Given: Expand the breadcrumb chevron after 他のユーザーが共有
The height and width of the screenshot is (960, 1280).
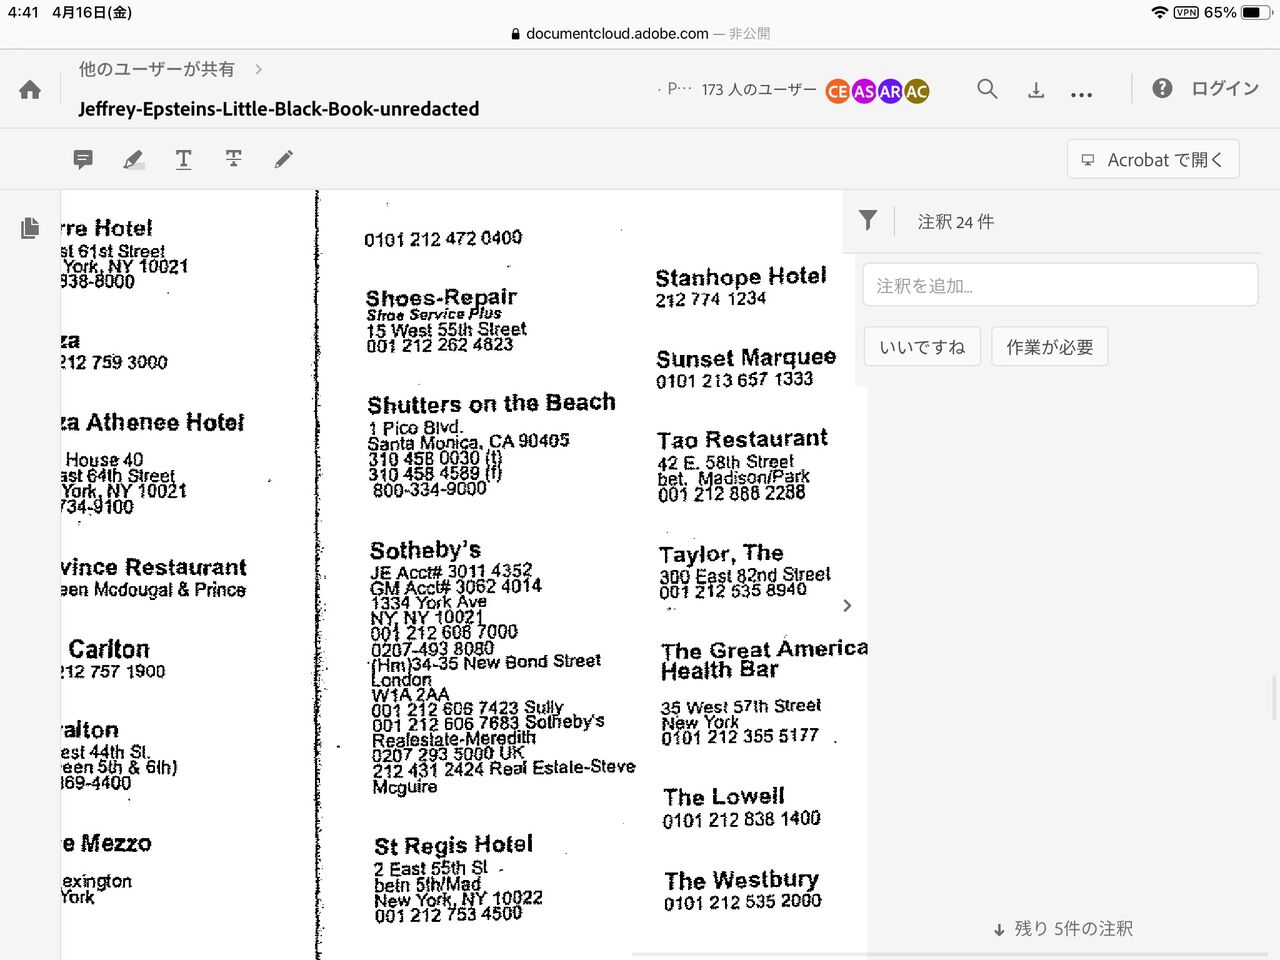Looking at the screenshot, I should [259, 69].
